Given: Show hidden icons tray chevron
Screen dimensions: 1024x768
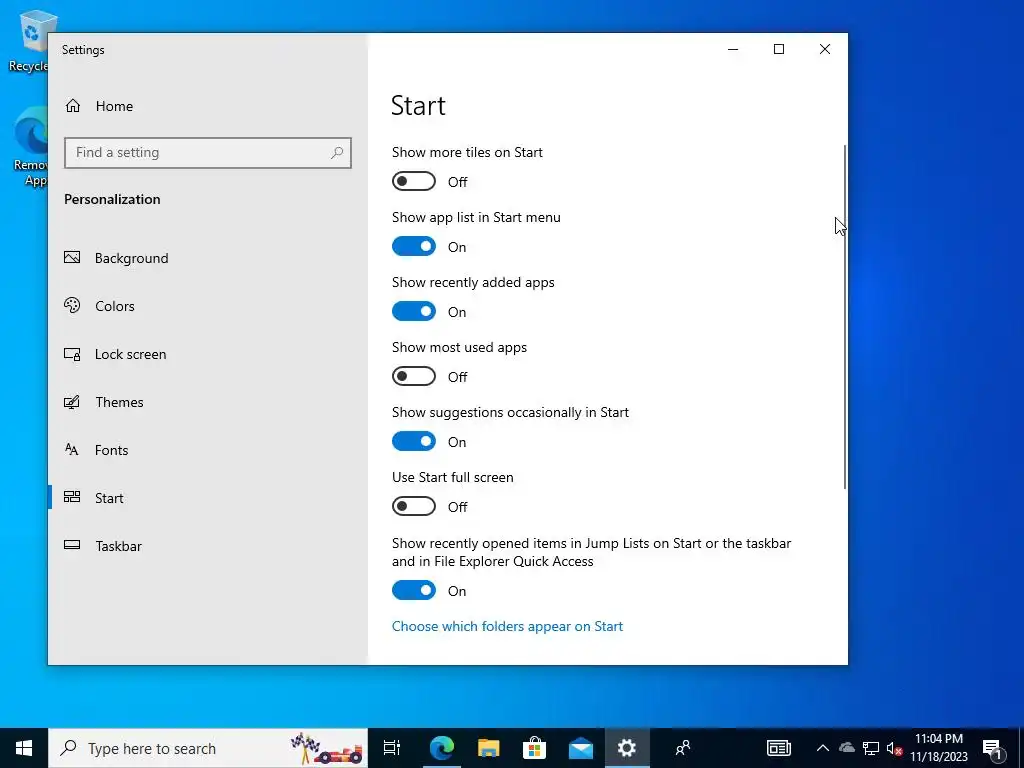Looking at the screenshot, I should coord(822,748).
